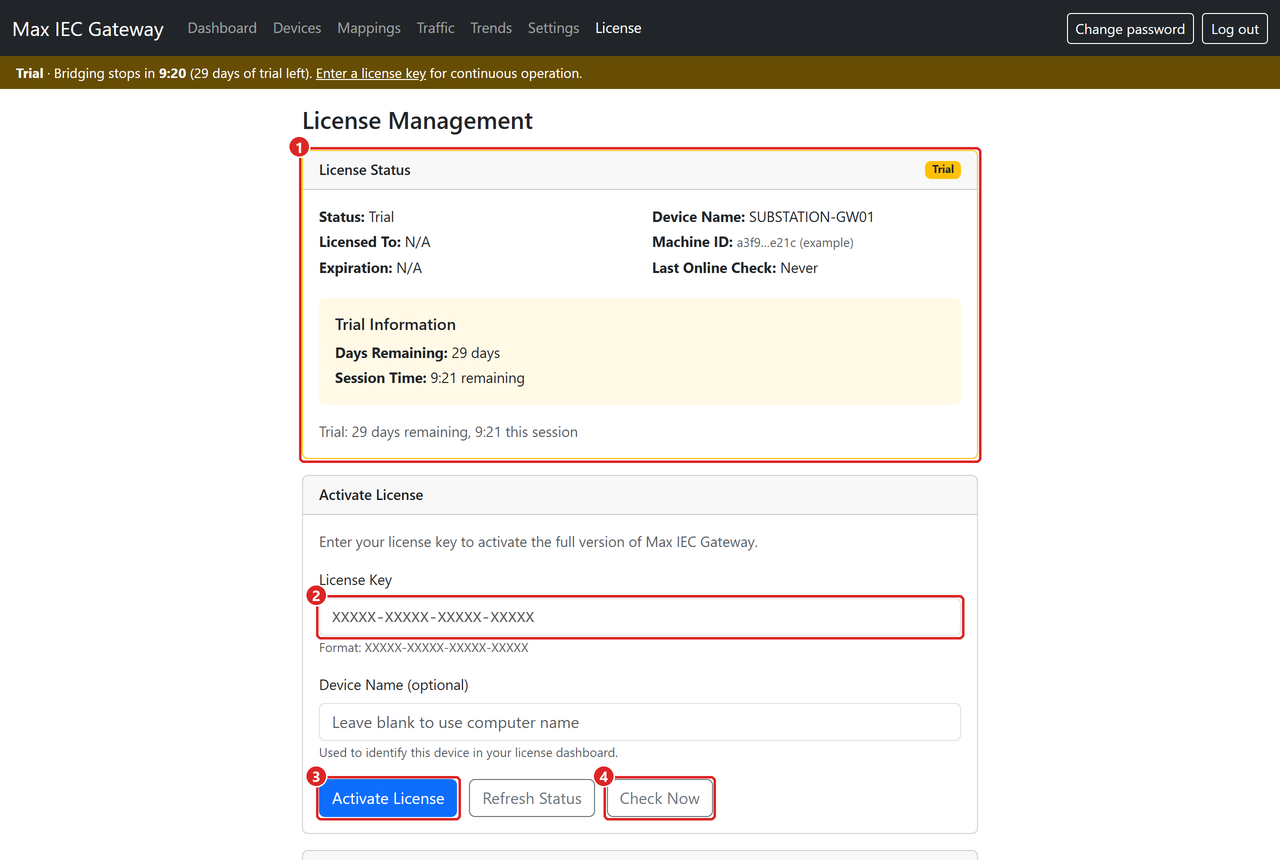Click the 'License Key' field label
1280x860 pixels.
click(355, 580)
